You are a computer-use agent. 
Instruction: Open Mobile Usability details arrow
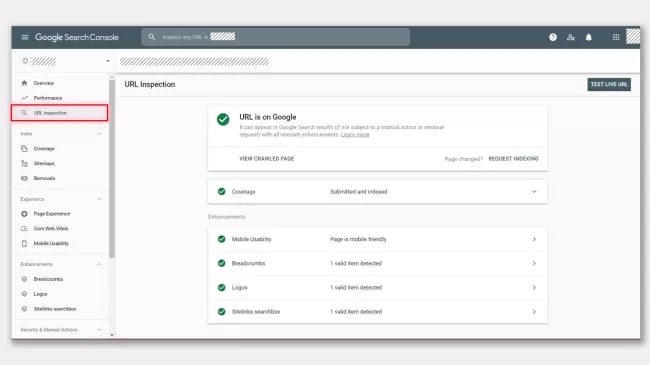(x=534, y=239)
